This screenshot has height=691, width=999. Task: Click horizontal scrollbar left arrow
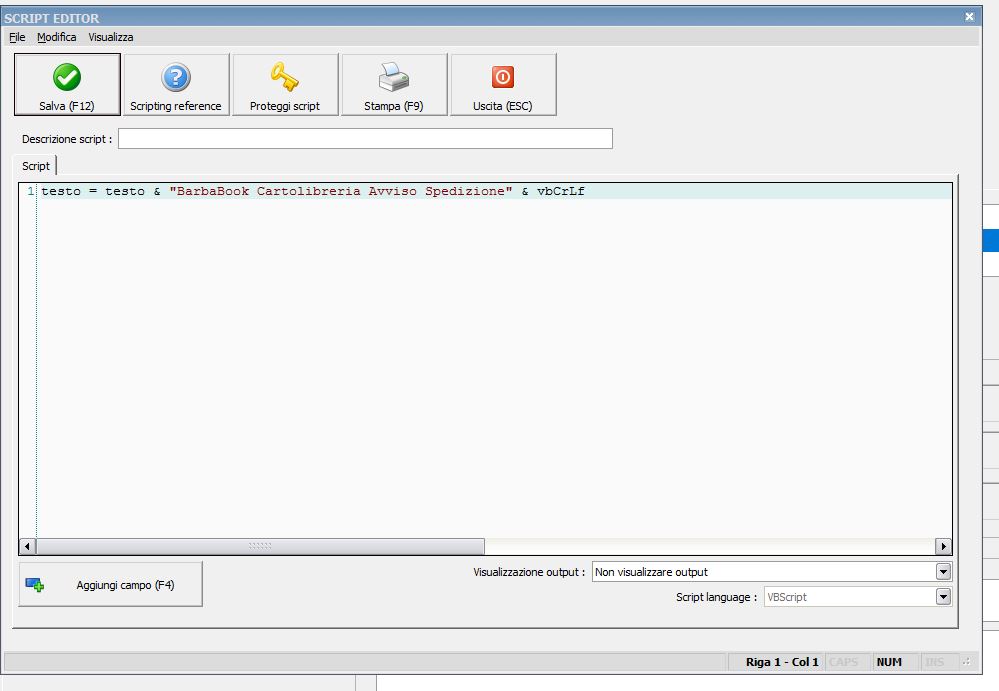27,546
